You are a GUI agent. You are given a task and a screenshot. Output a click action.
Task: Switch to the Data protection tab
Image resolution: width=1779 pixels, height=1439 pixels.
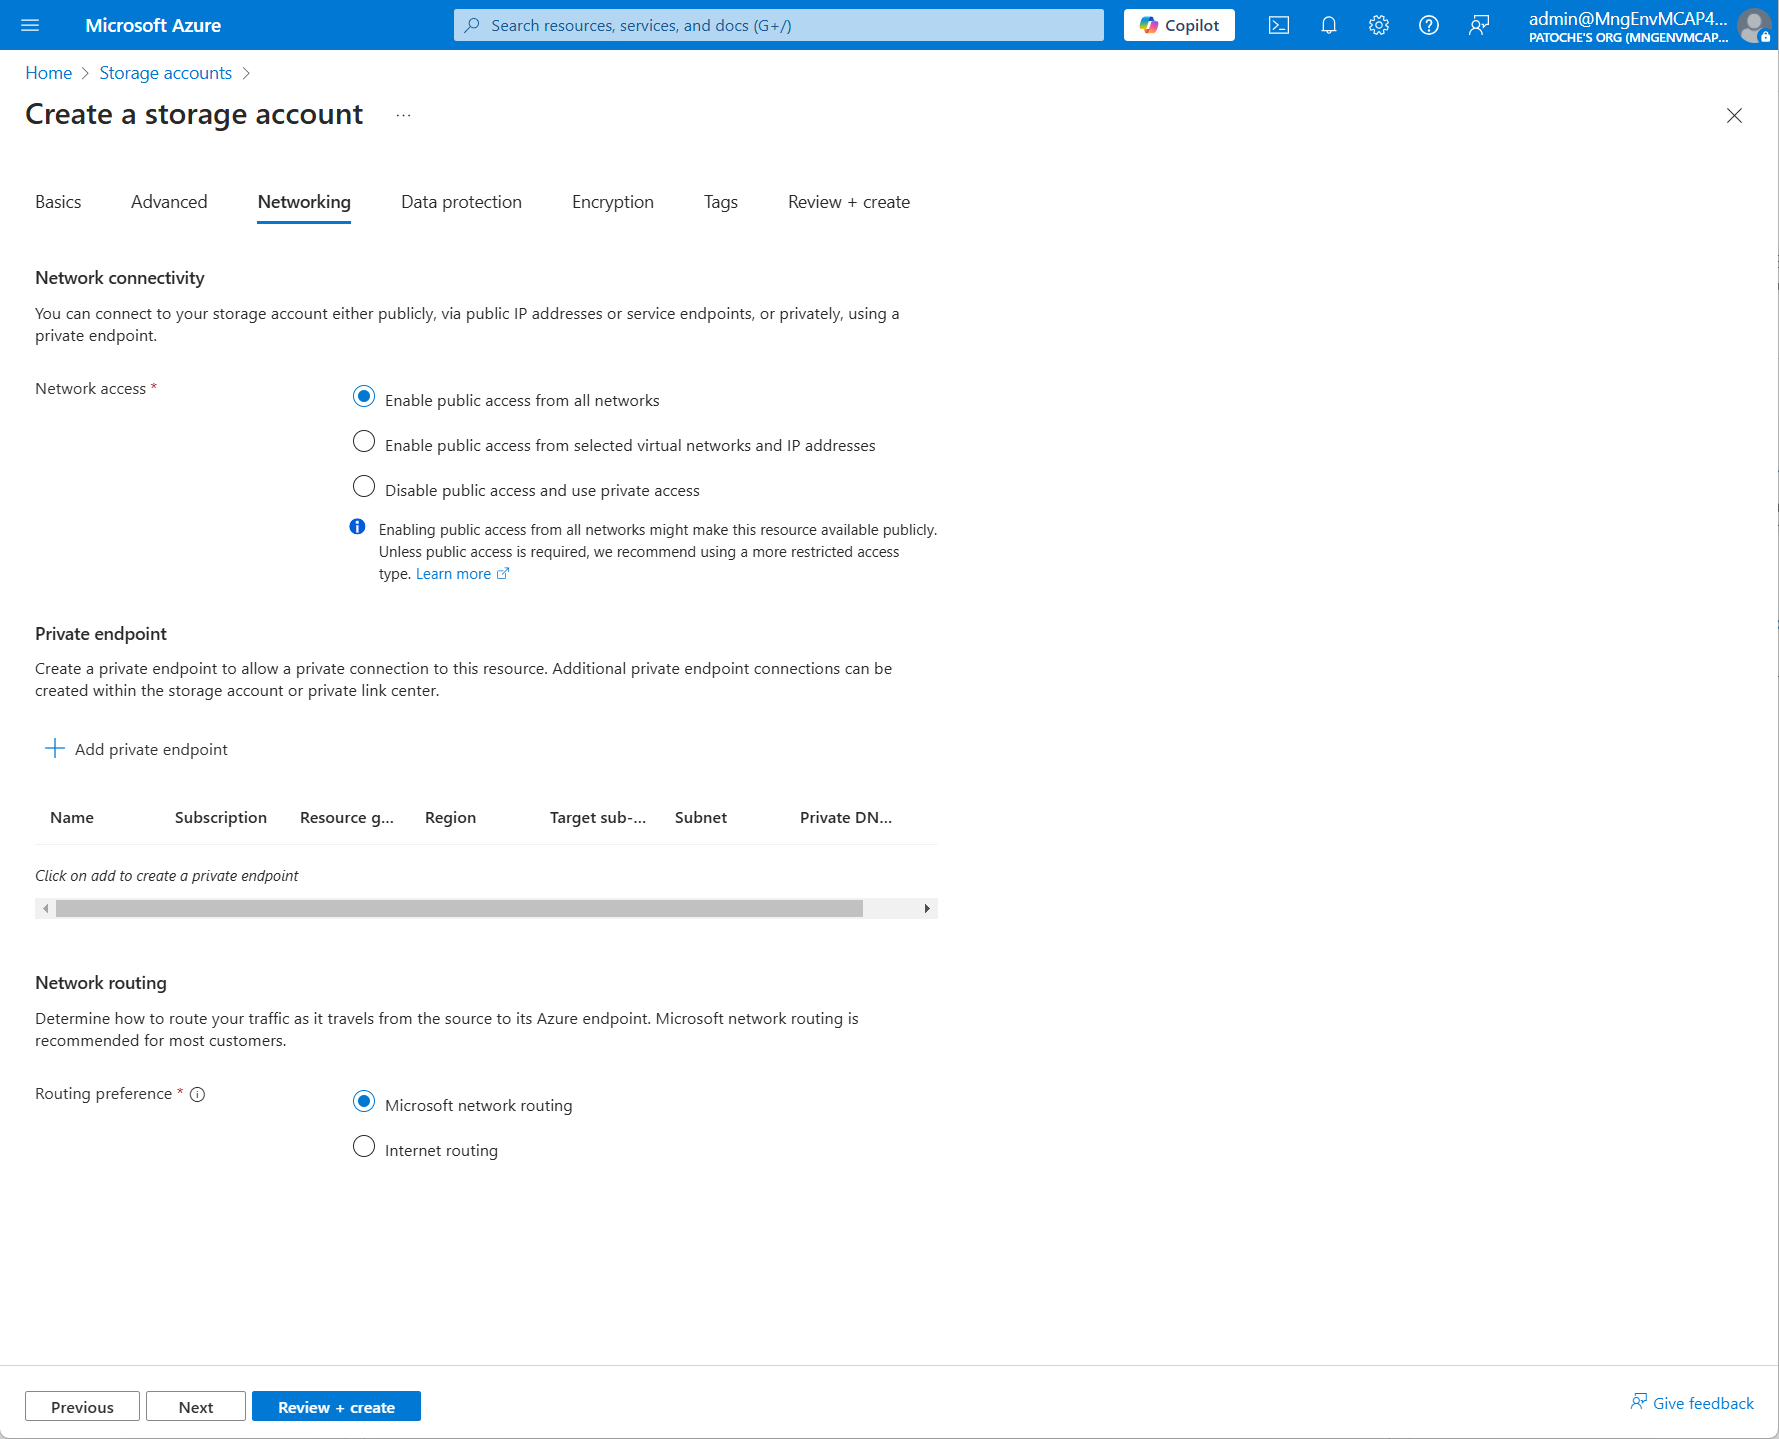click(x=461, y=202)
